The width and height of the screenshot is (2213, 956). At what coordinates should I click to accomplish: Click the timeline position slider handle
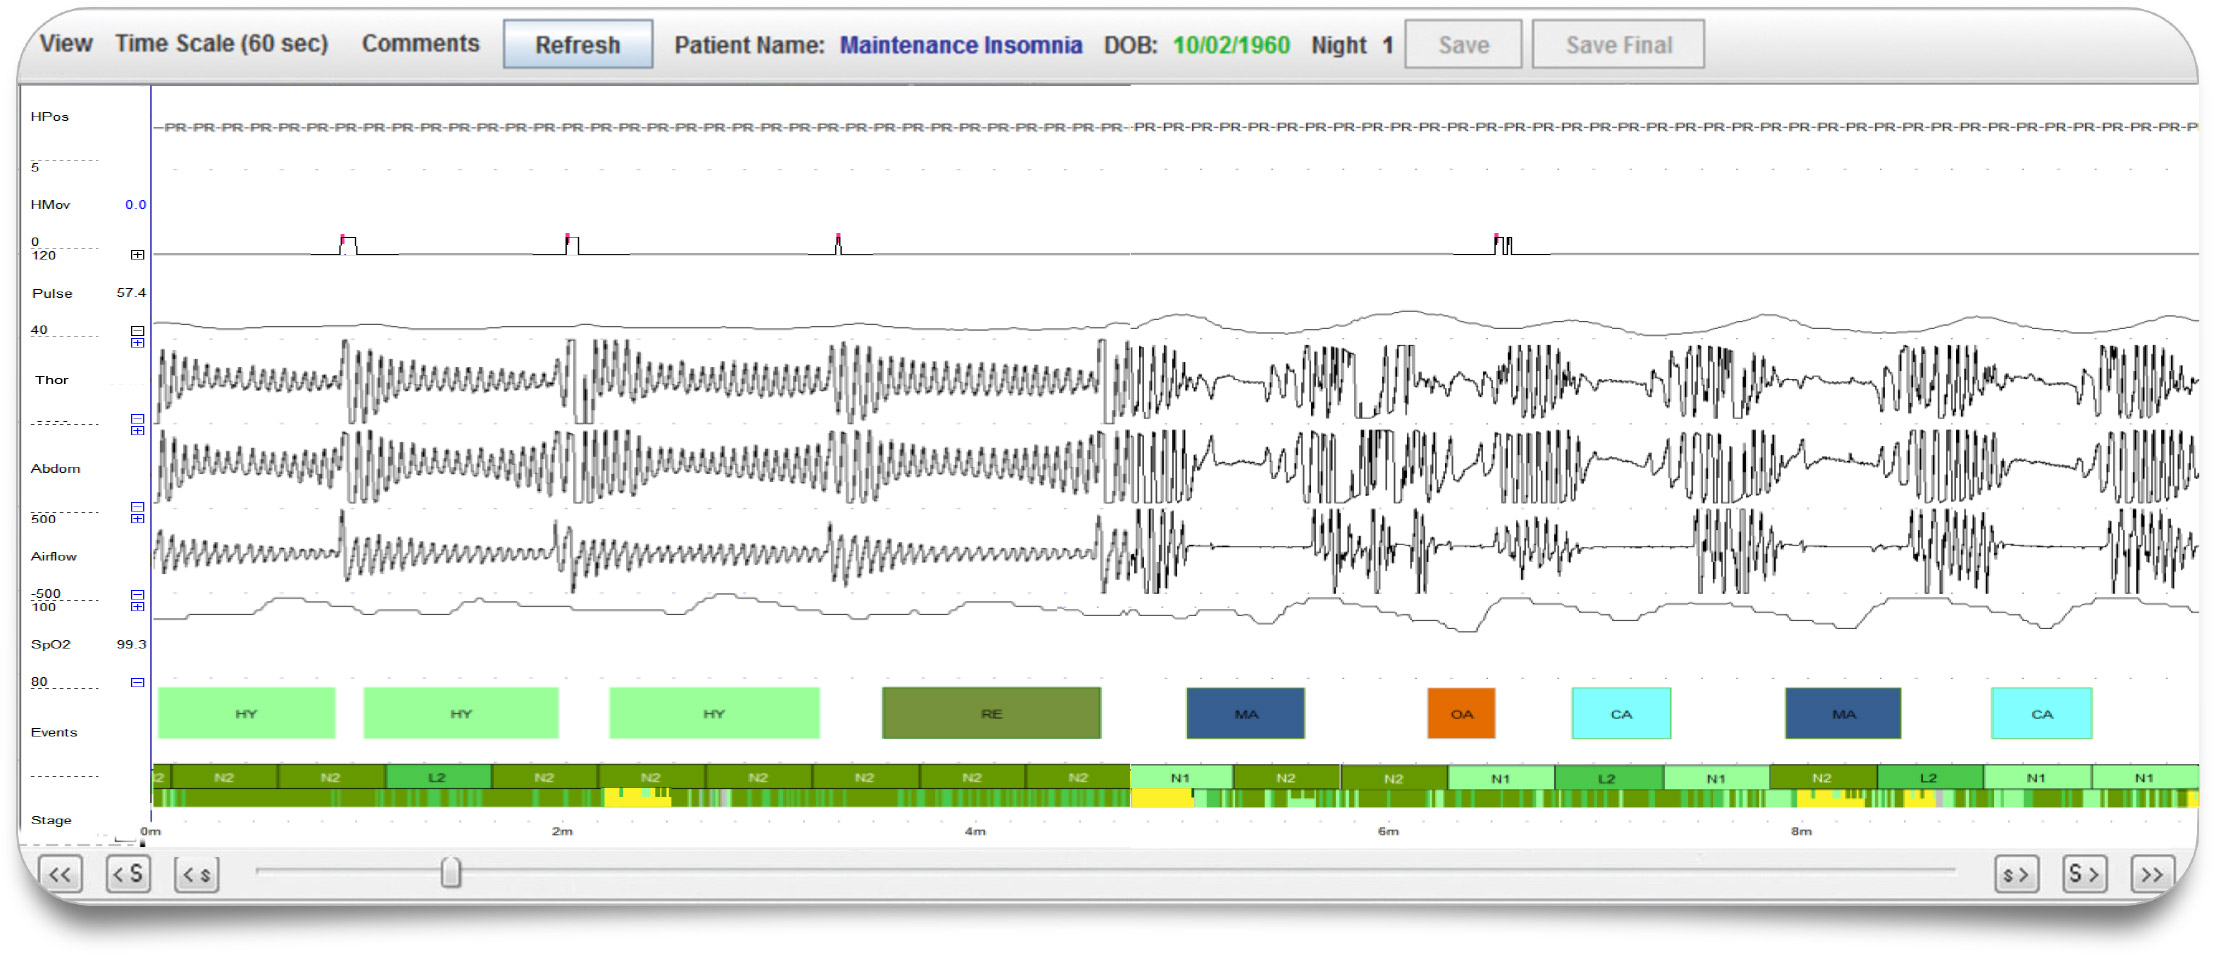coord(451,872)
